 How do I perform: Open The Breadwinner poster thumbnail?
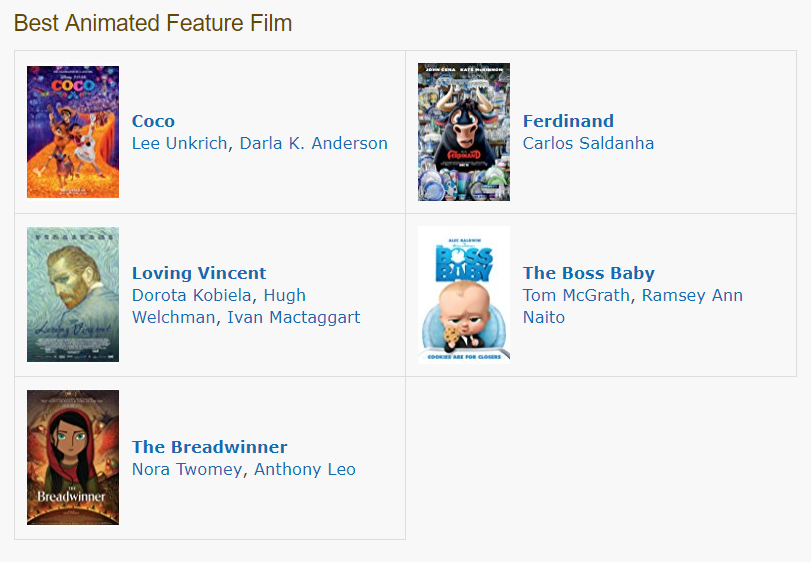pyautogui.click(x=73, y=457)
